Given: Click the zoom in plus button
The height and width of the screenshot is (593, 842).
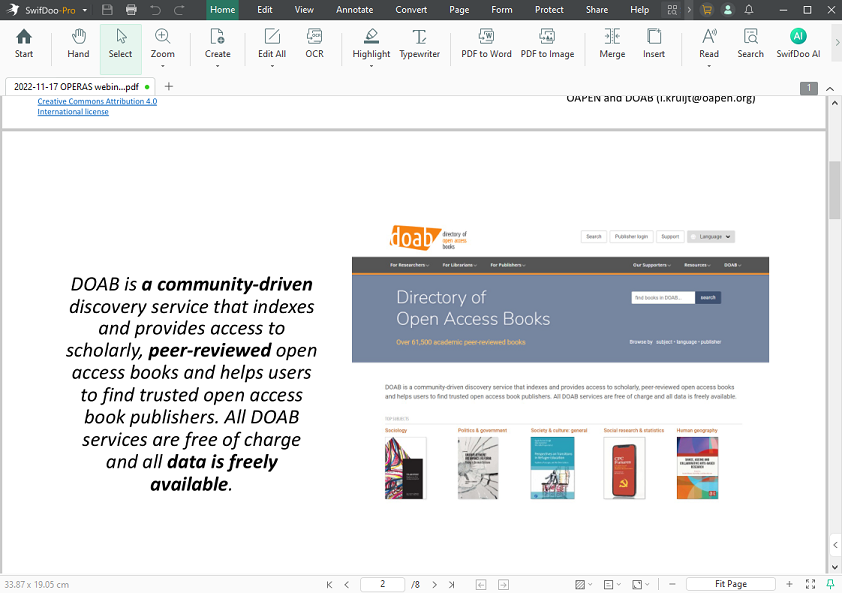Looking at the screenshot, I should tap(789, 584).
